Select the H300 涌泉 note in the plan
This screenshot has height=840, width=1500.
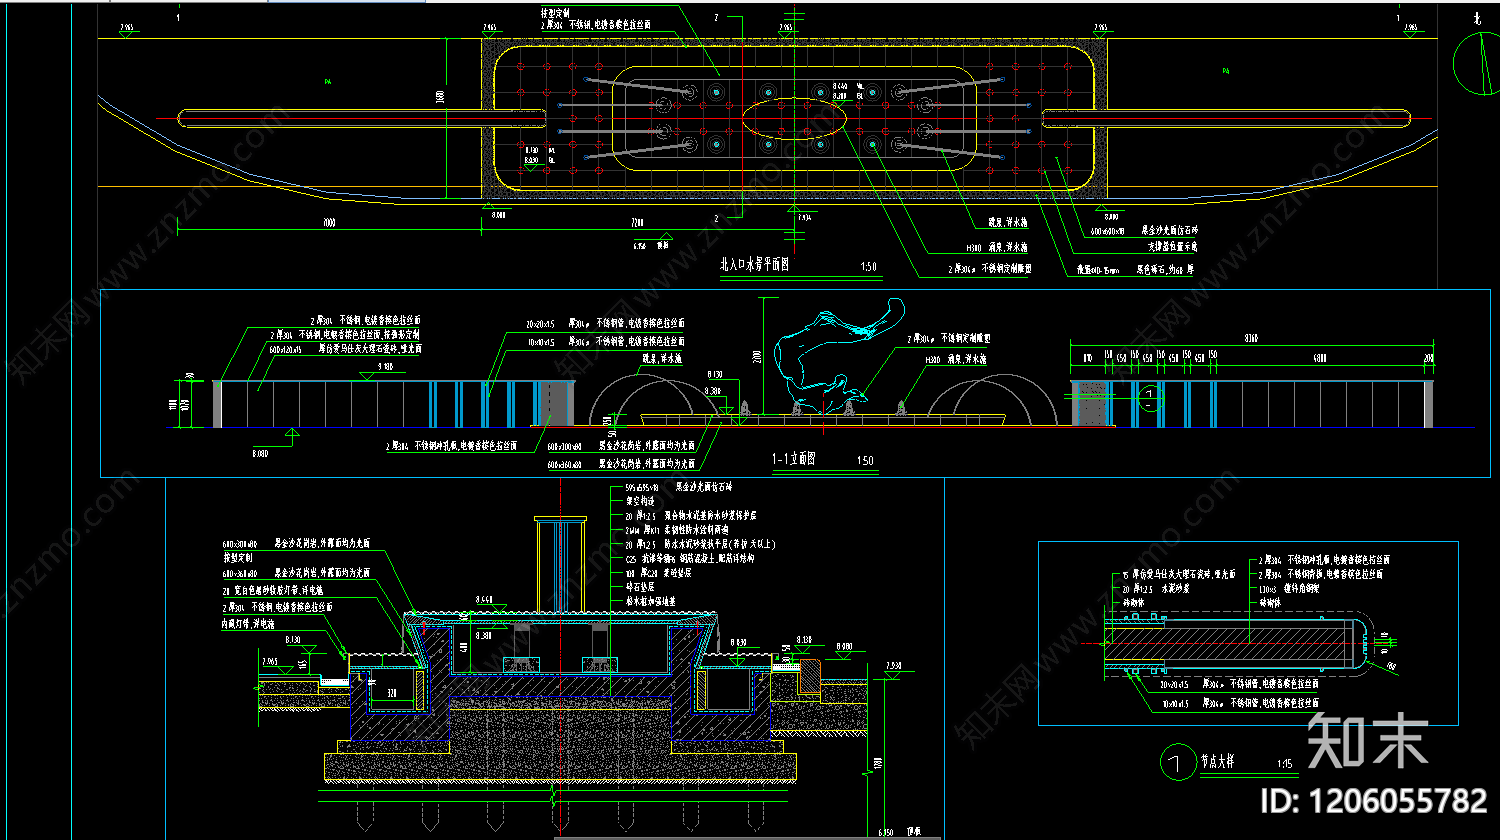point(995,246)
